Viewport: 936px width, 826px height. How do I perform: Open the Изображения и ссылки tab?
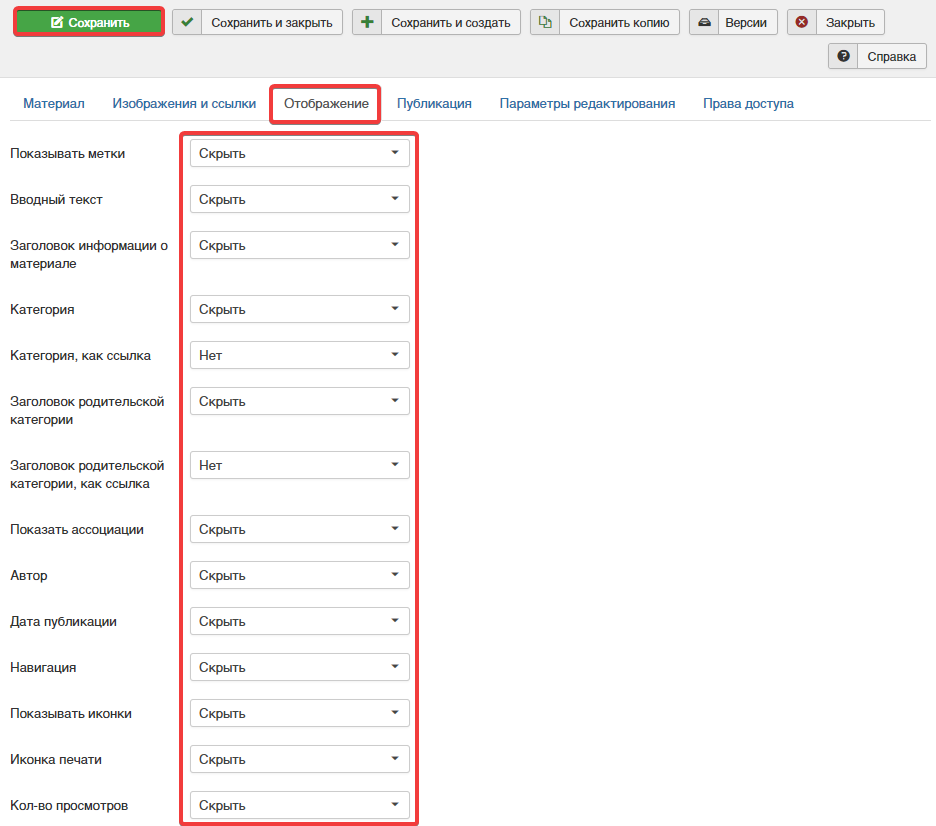point(176,103)
